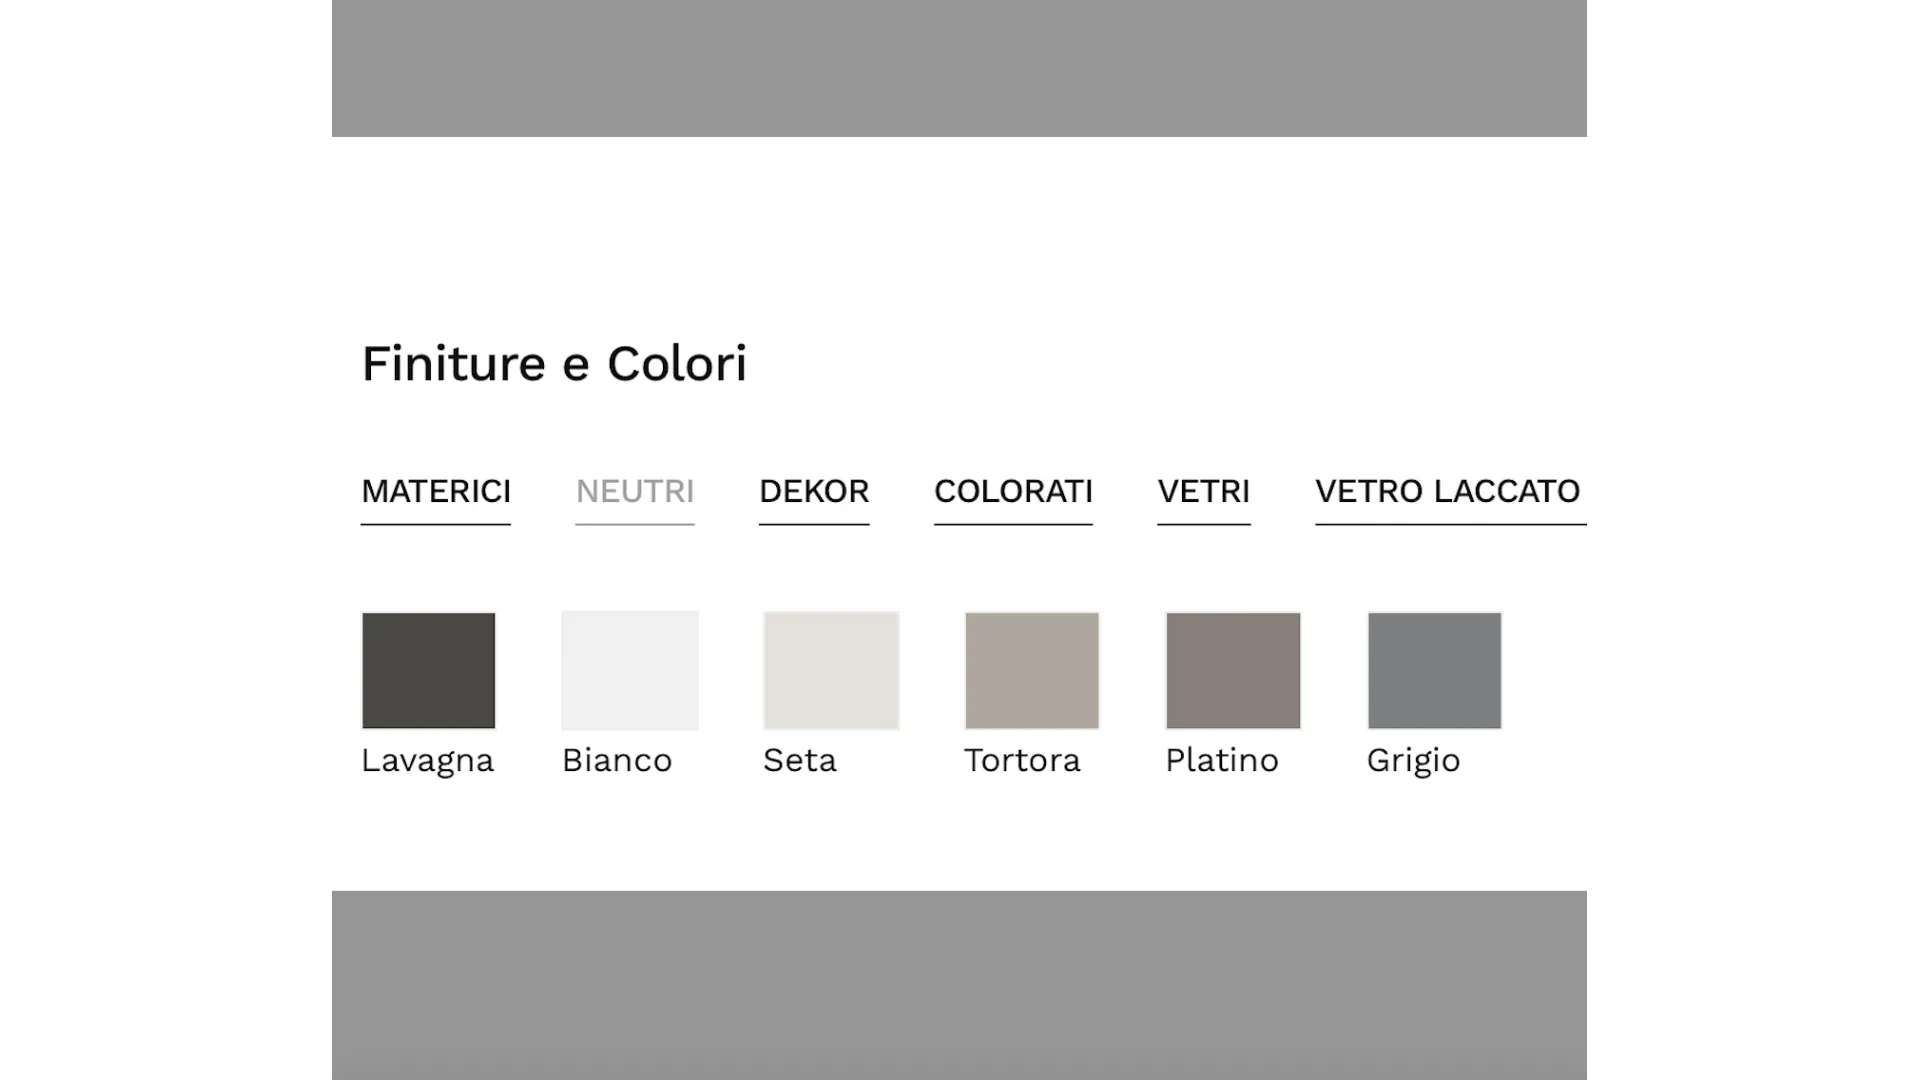The width and height of the screenshot is (1920, 1080).
Task: Switch to the DEKOR tab
Action: 813,492
